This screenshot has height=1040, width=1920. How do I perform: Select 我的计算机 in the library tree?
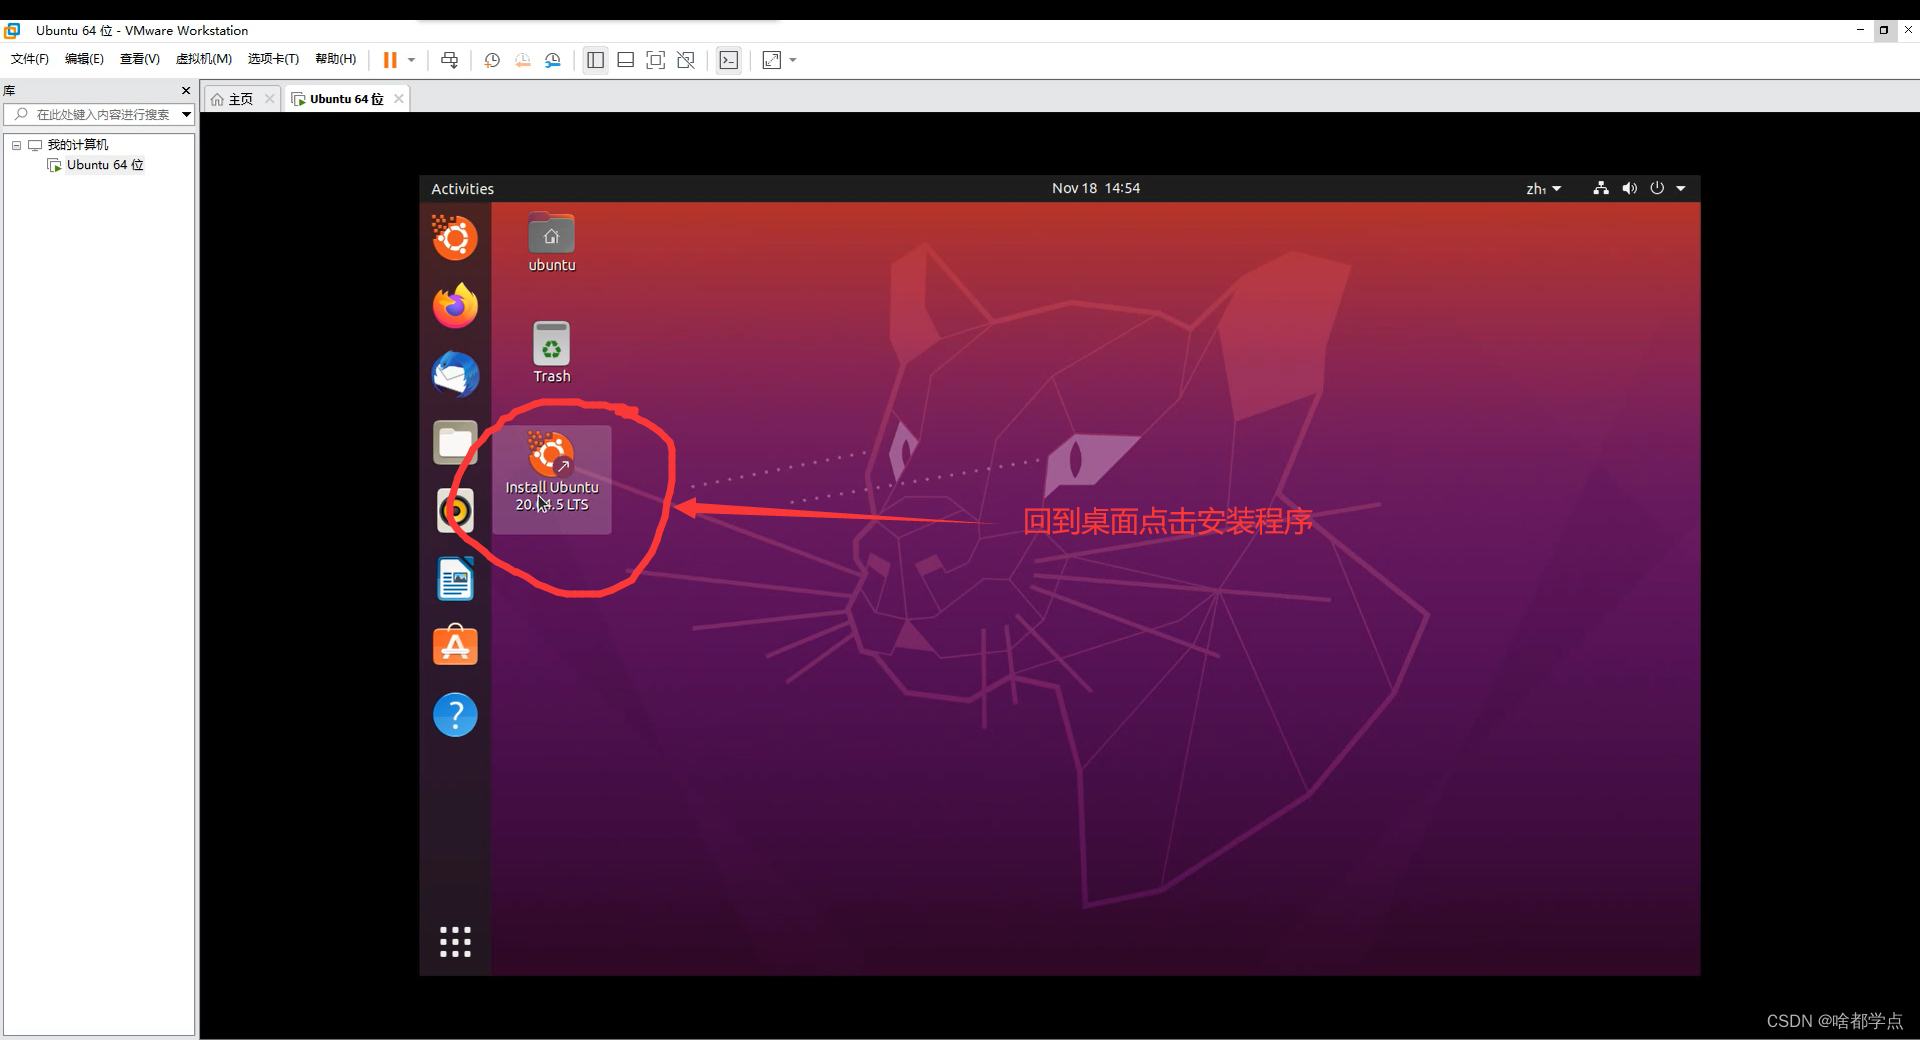[x=78, y=145]
